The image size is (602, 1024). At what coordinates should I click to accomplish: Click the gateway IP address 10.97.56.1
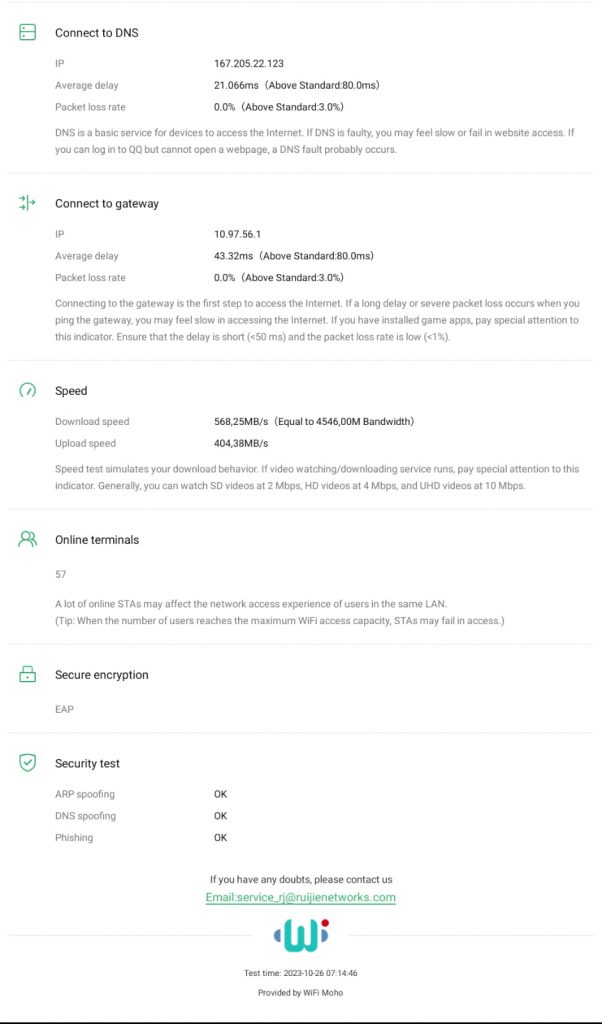click(236, 234)
